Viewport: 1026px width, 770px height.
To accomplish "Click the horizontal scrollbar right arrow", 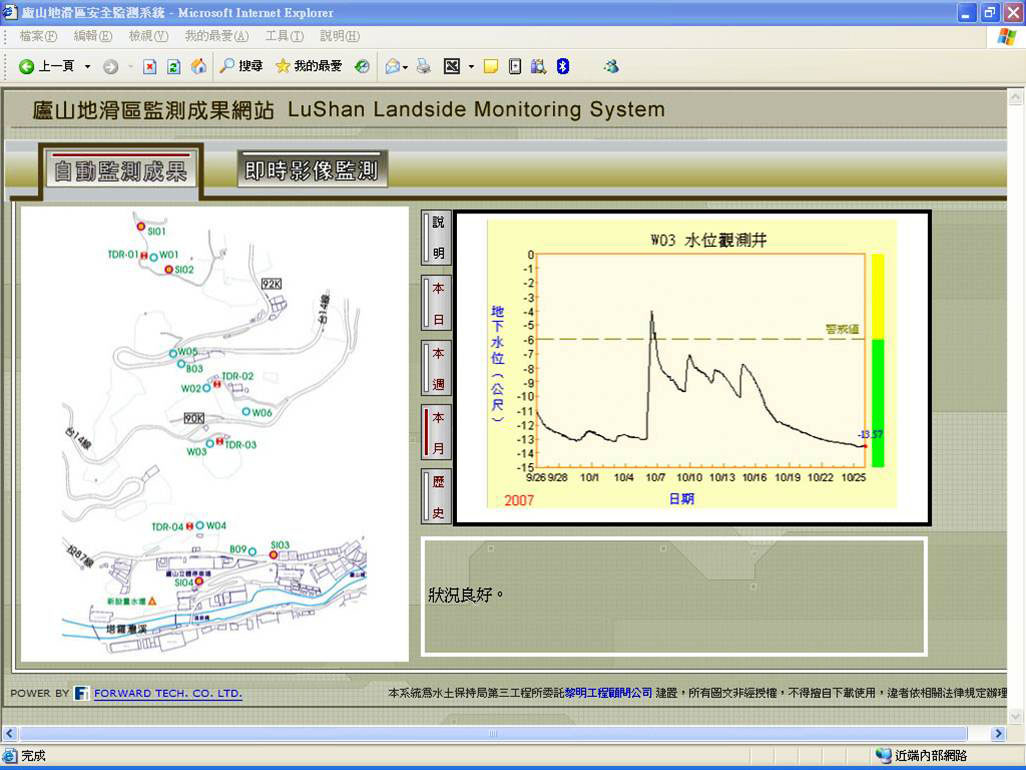I will pyautogui.click(x=997, y=733).
